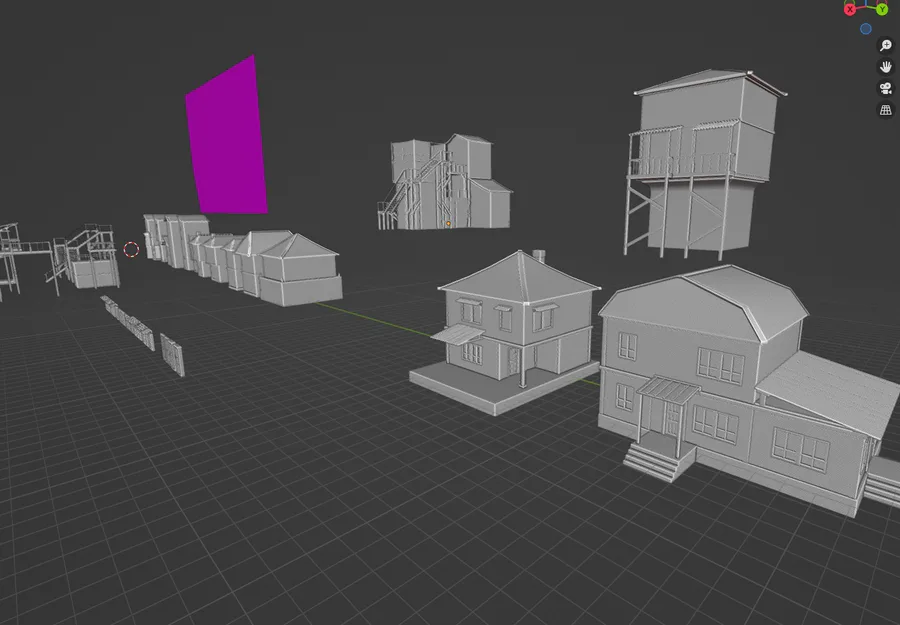Click the red-white 3D cursor
The height and width of the screenshot is (625, 900).
coord(131,250)
